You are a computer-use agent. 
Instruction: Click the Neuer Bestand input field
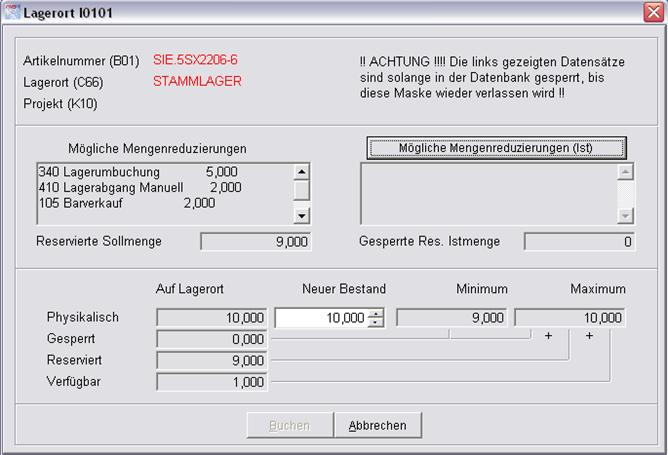320,318
